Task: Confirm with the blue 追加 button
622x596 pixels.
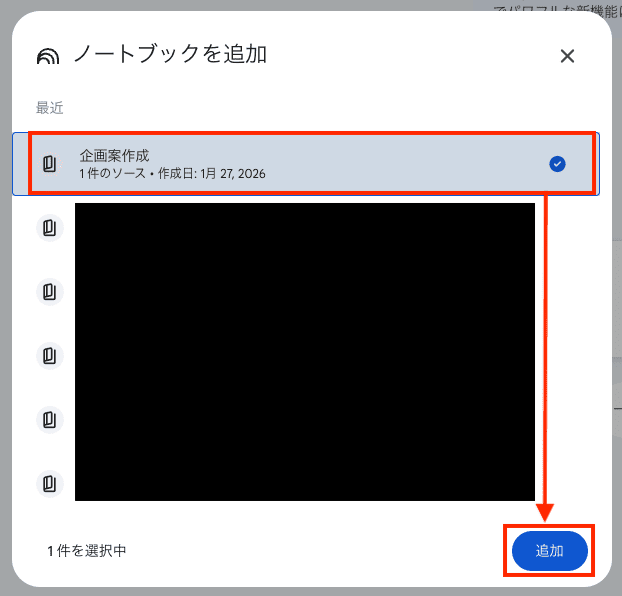Action: [x=549, y=551]
